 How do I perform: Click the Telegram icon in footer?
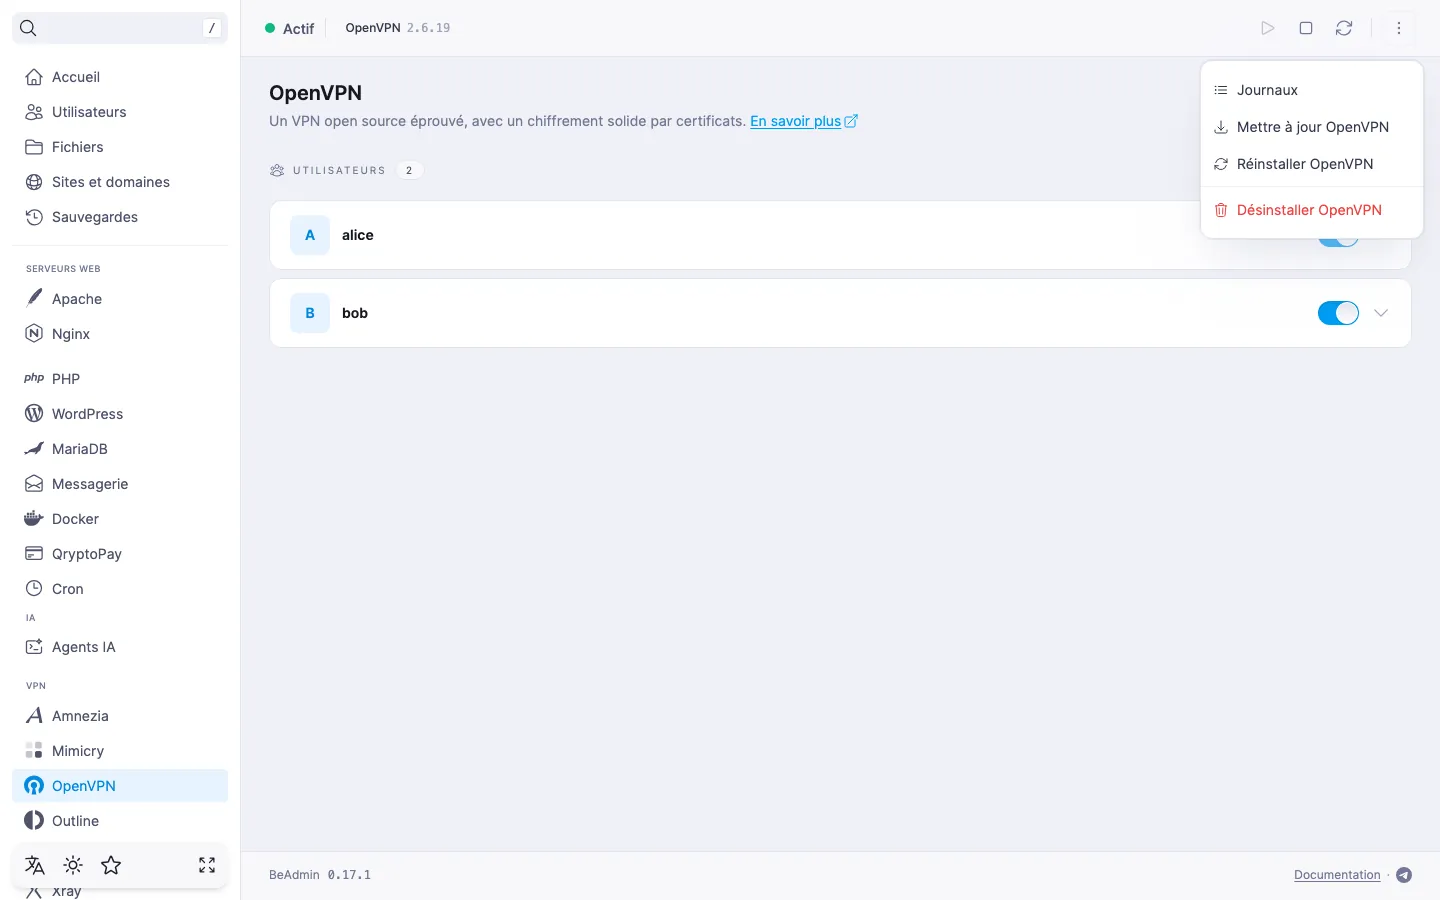click(1404, 875)
